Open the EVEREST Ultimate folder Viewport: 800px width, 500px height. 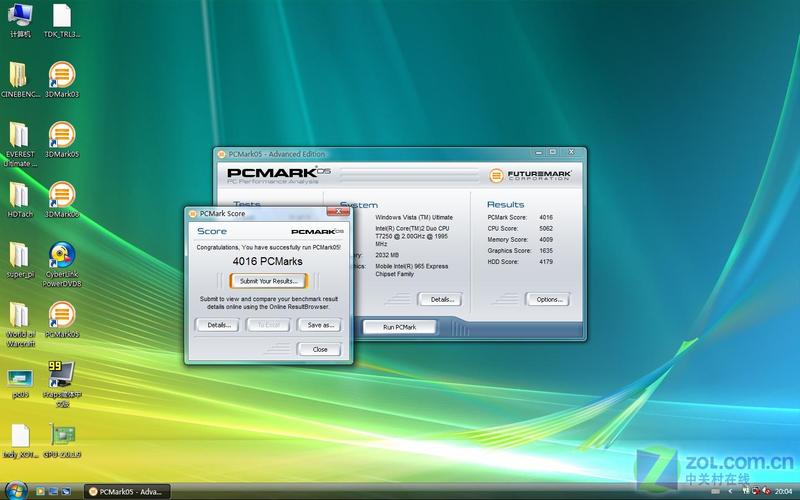(x=20, y=145)
